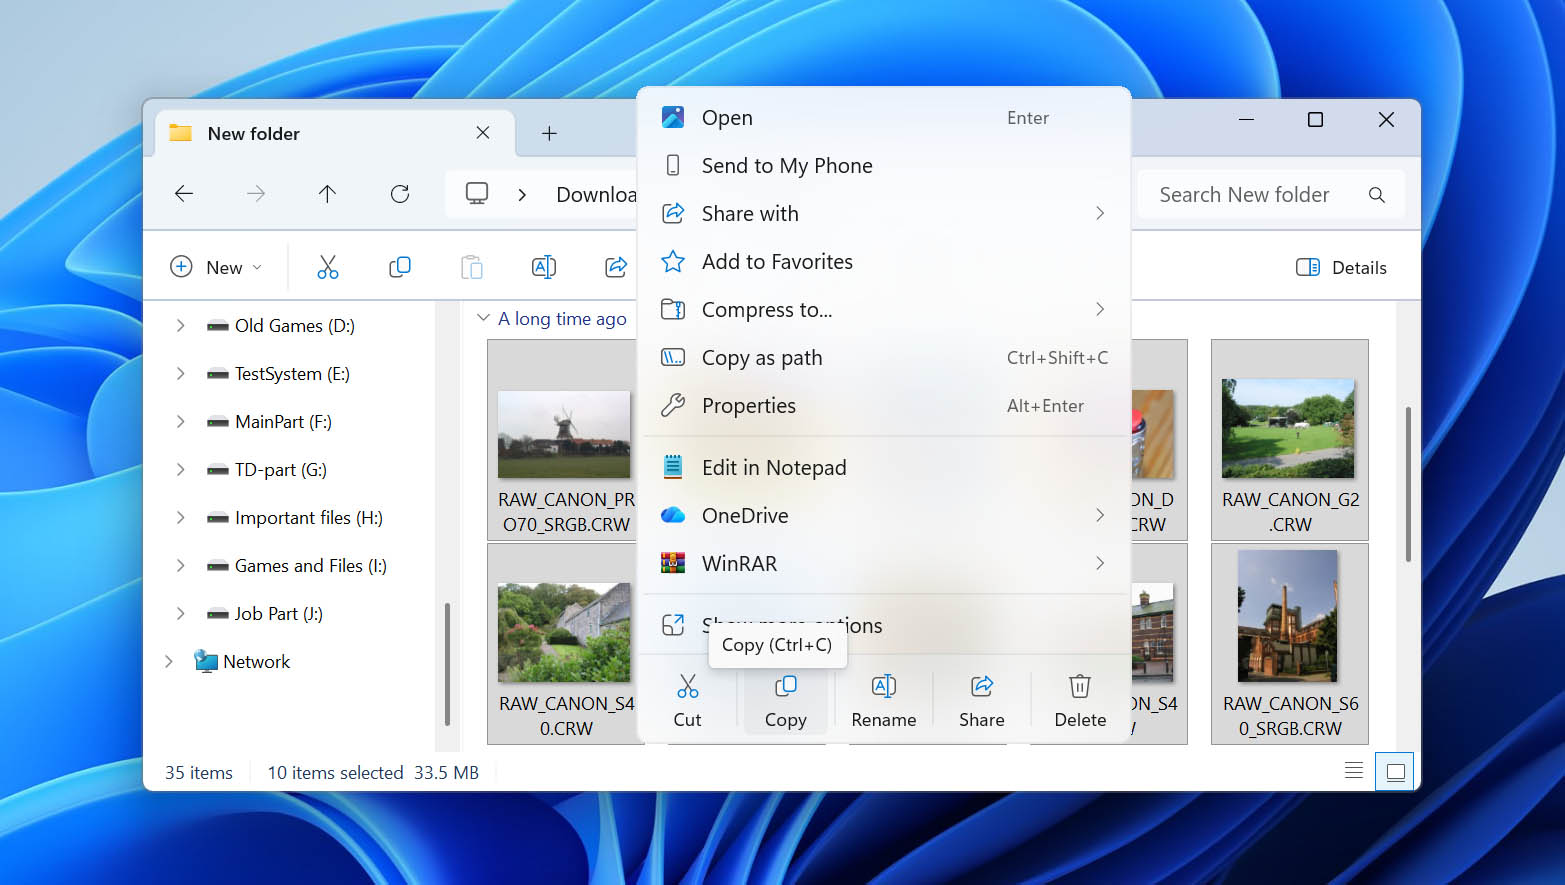Click the search magnifier icon
This screenshot has width=1565, height=885.
[1377, 195]
